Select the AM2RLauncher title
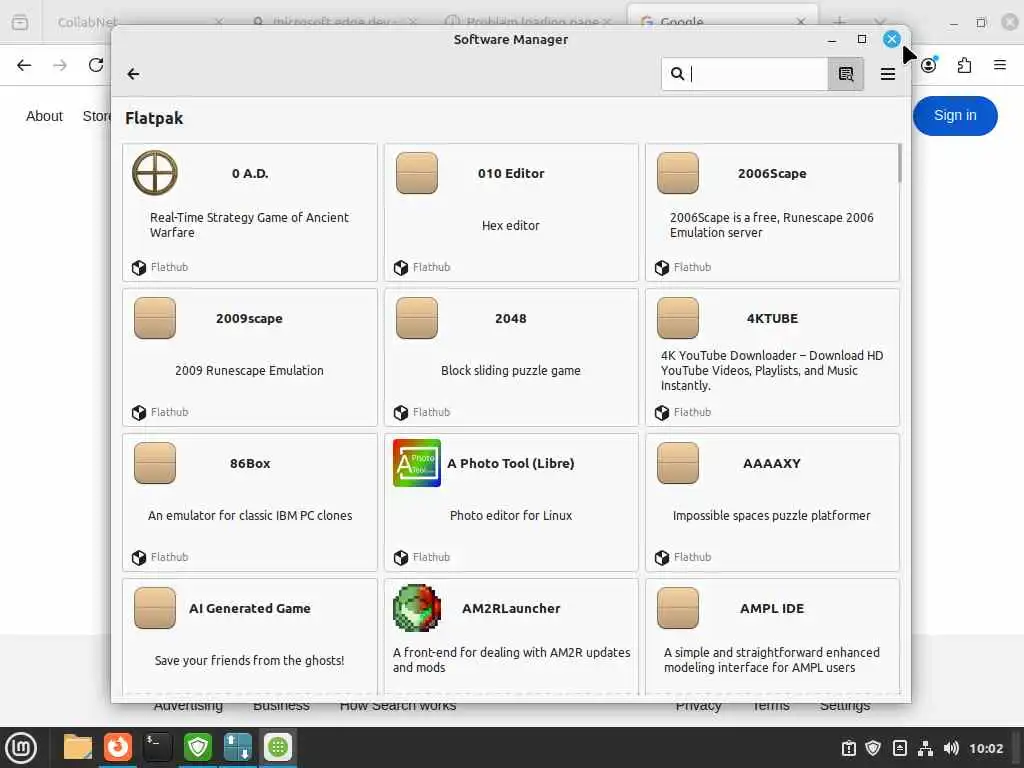 pyautogui.click(x=511, y=609)
